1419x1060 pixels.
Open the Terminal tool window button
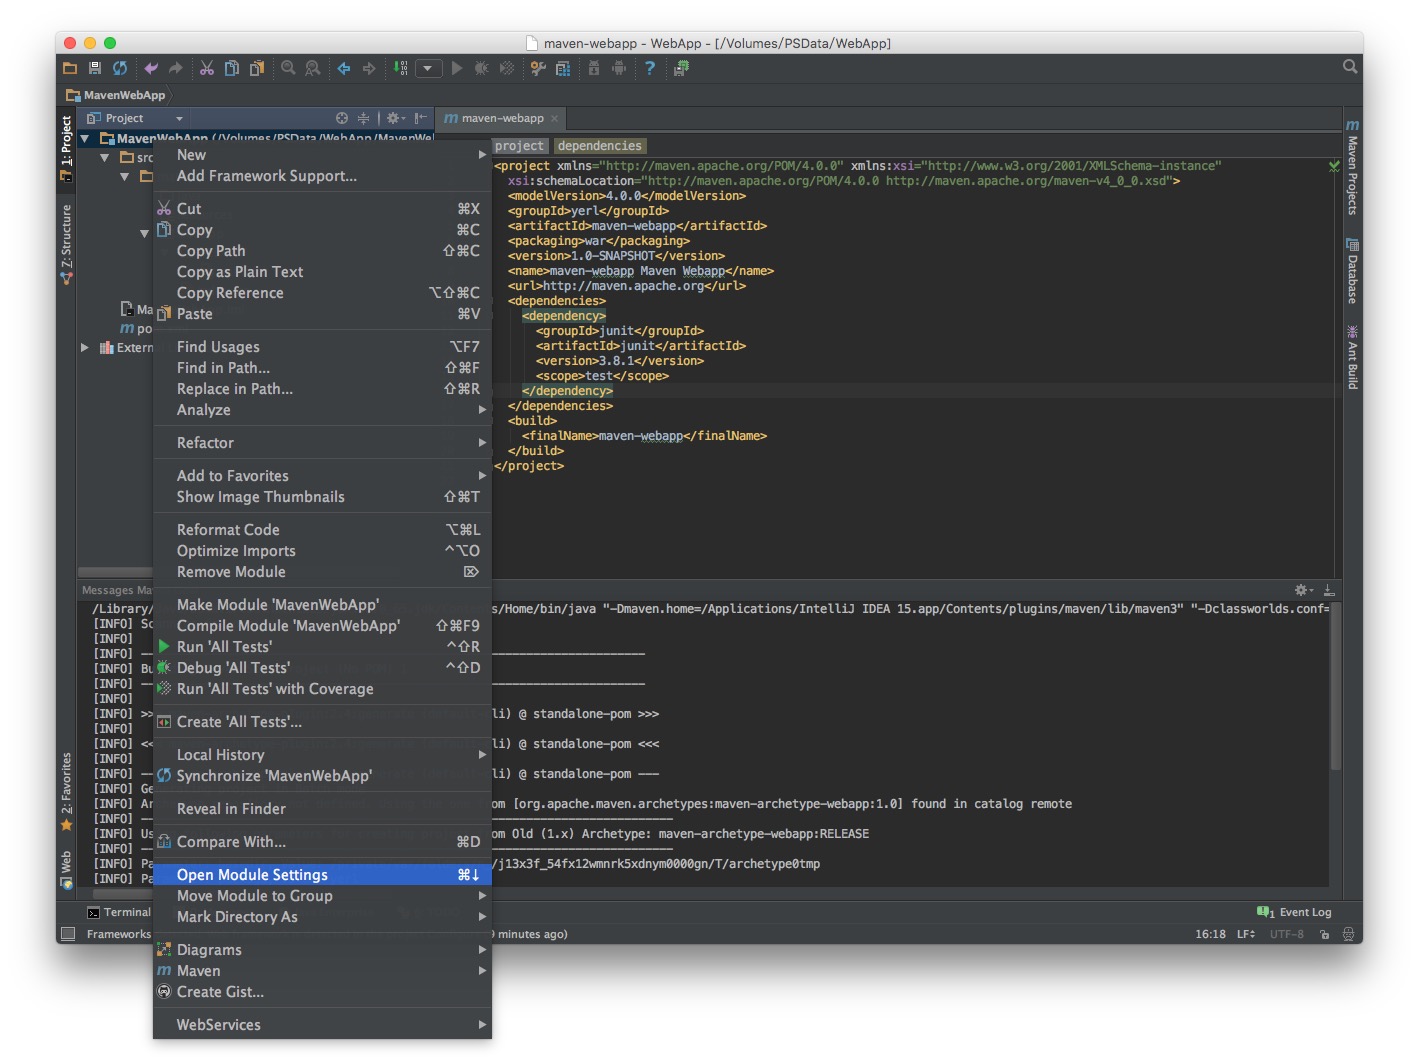tap(119, 912)
